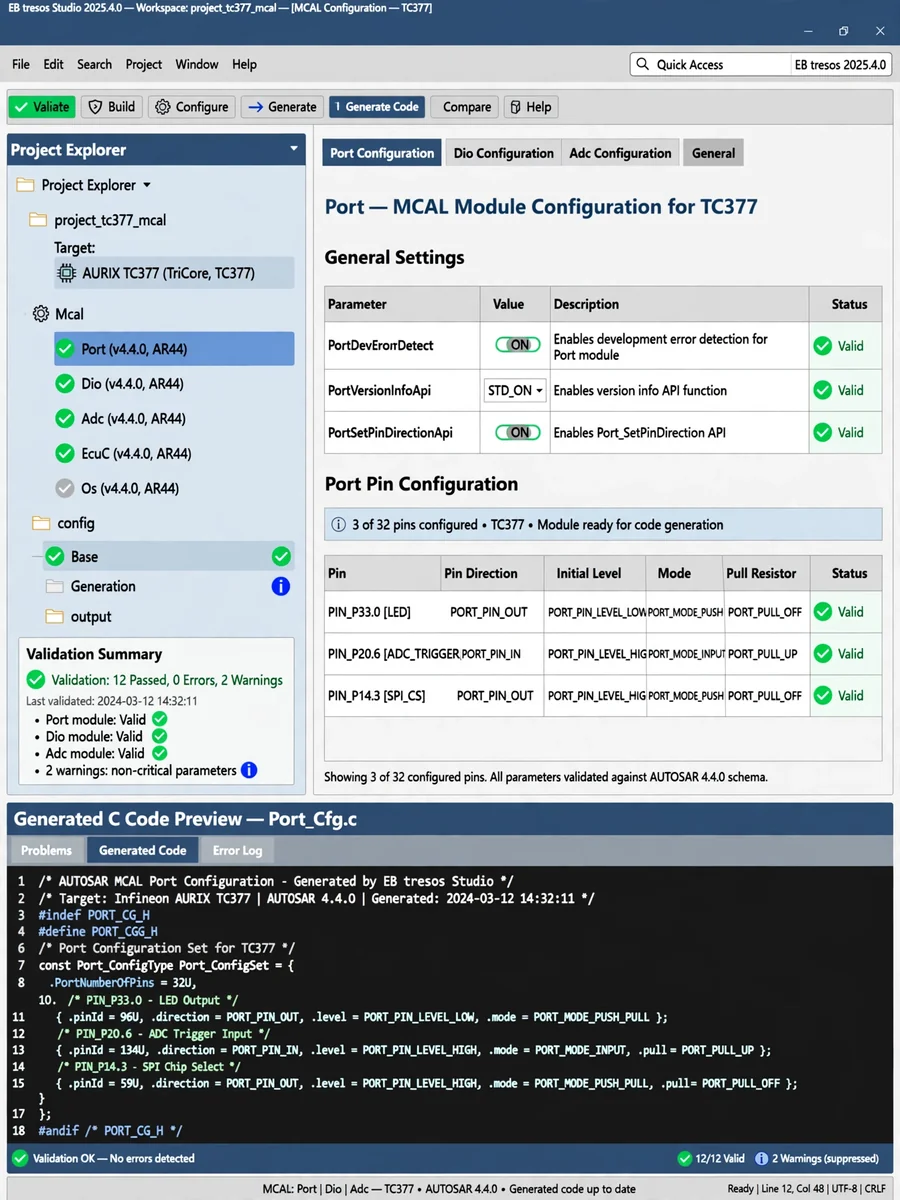
Task: Click green check beside Adc module
Action: 65,419
